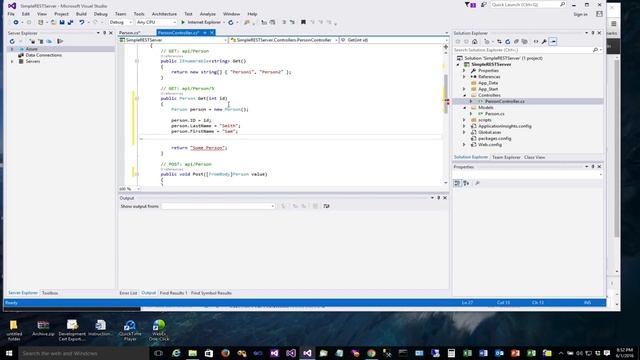Open the Analyze menu

point(207,14)
